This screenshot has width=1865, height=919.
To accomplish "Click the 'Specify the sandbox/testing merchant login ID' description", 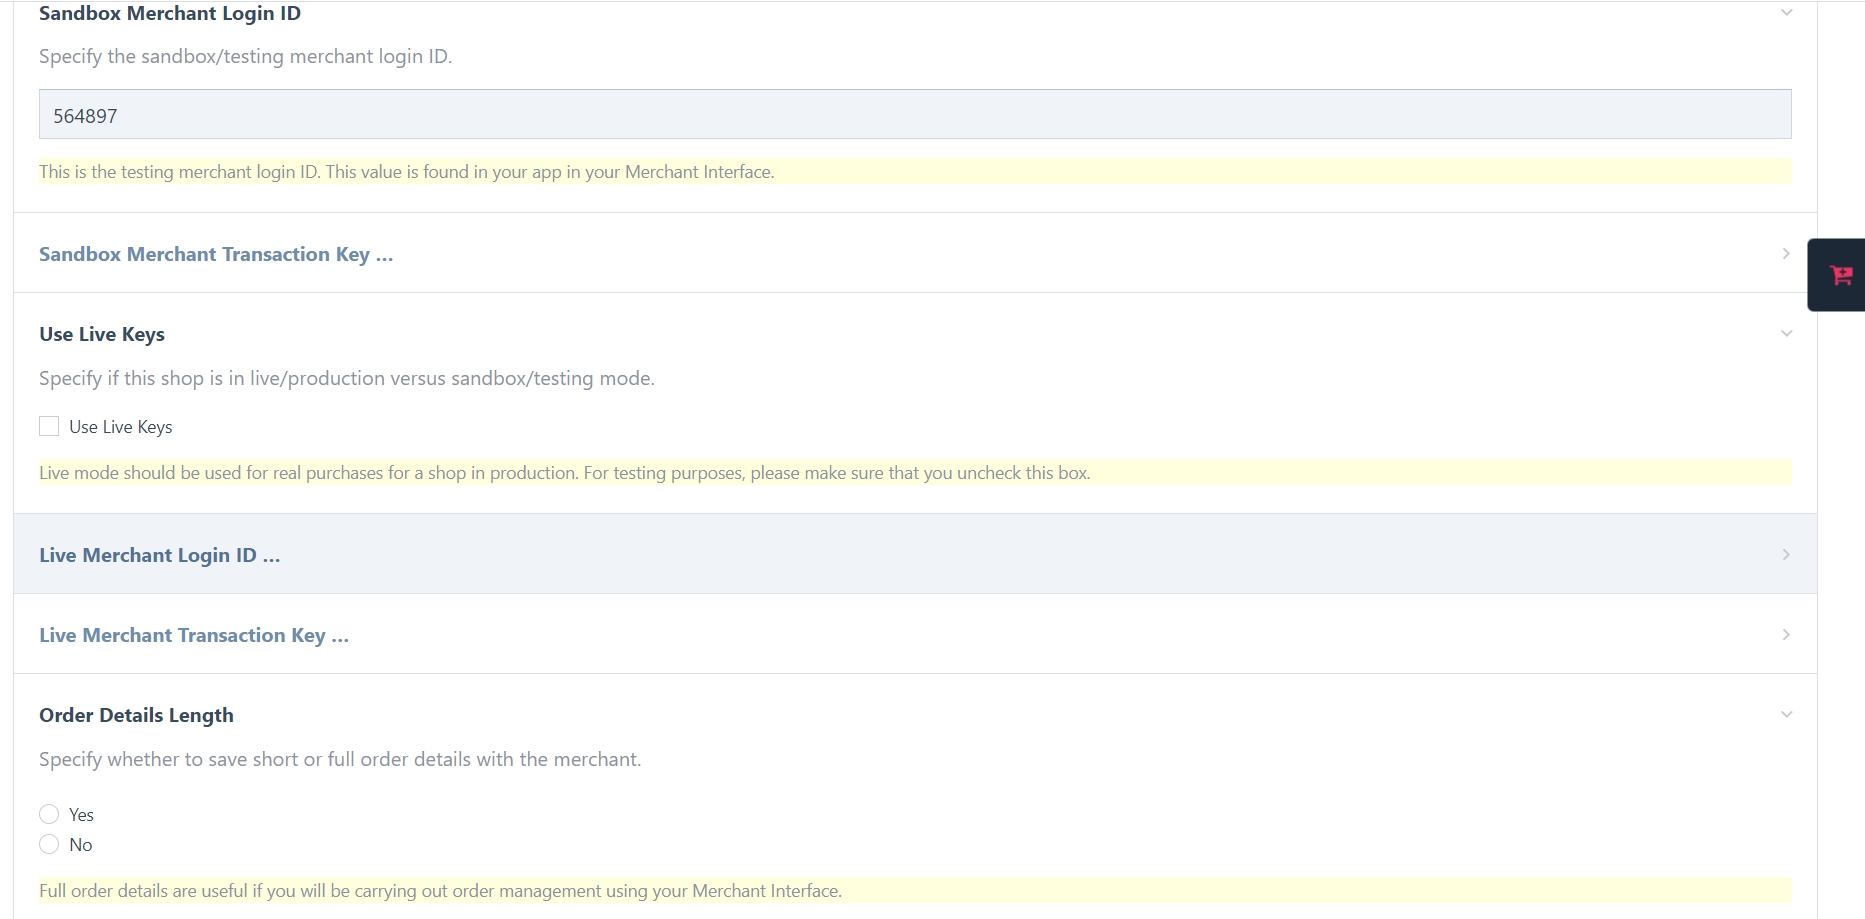I will click(x=246, y=57).
